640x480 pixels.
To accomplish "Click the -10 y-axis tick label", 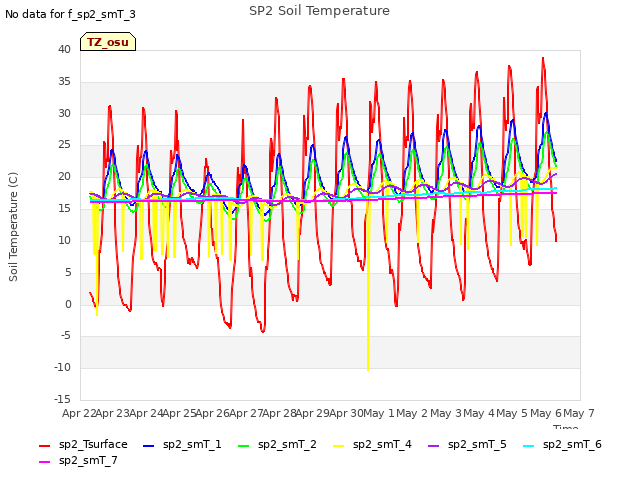I will (62, 368).
